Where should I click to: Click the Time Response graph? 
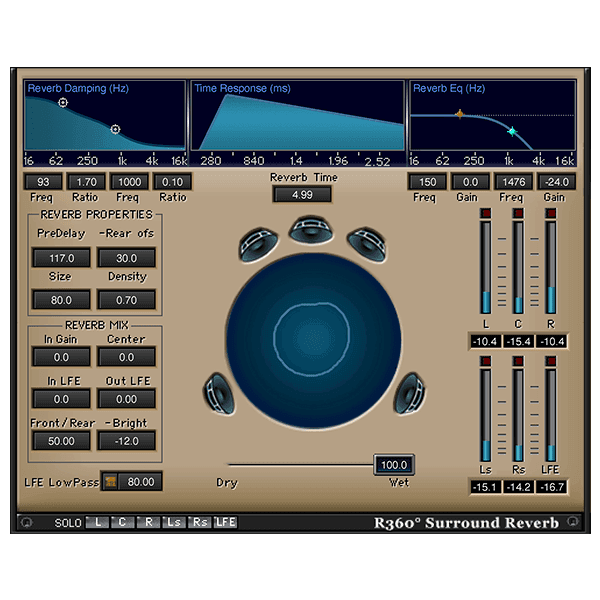(x=297, y=116)
